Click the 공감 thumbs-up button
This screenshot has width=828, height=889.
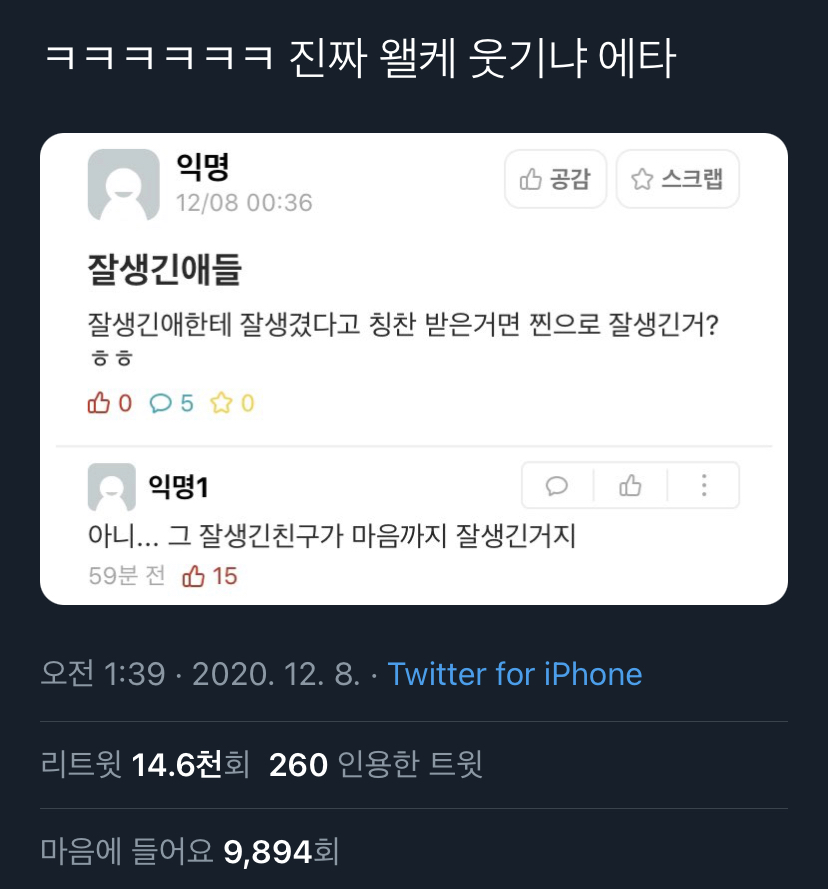[555, 179]
